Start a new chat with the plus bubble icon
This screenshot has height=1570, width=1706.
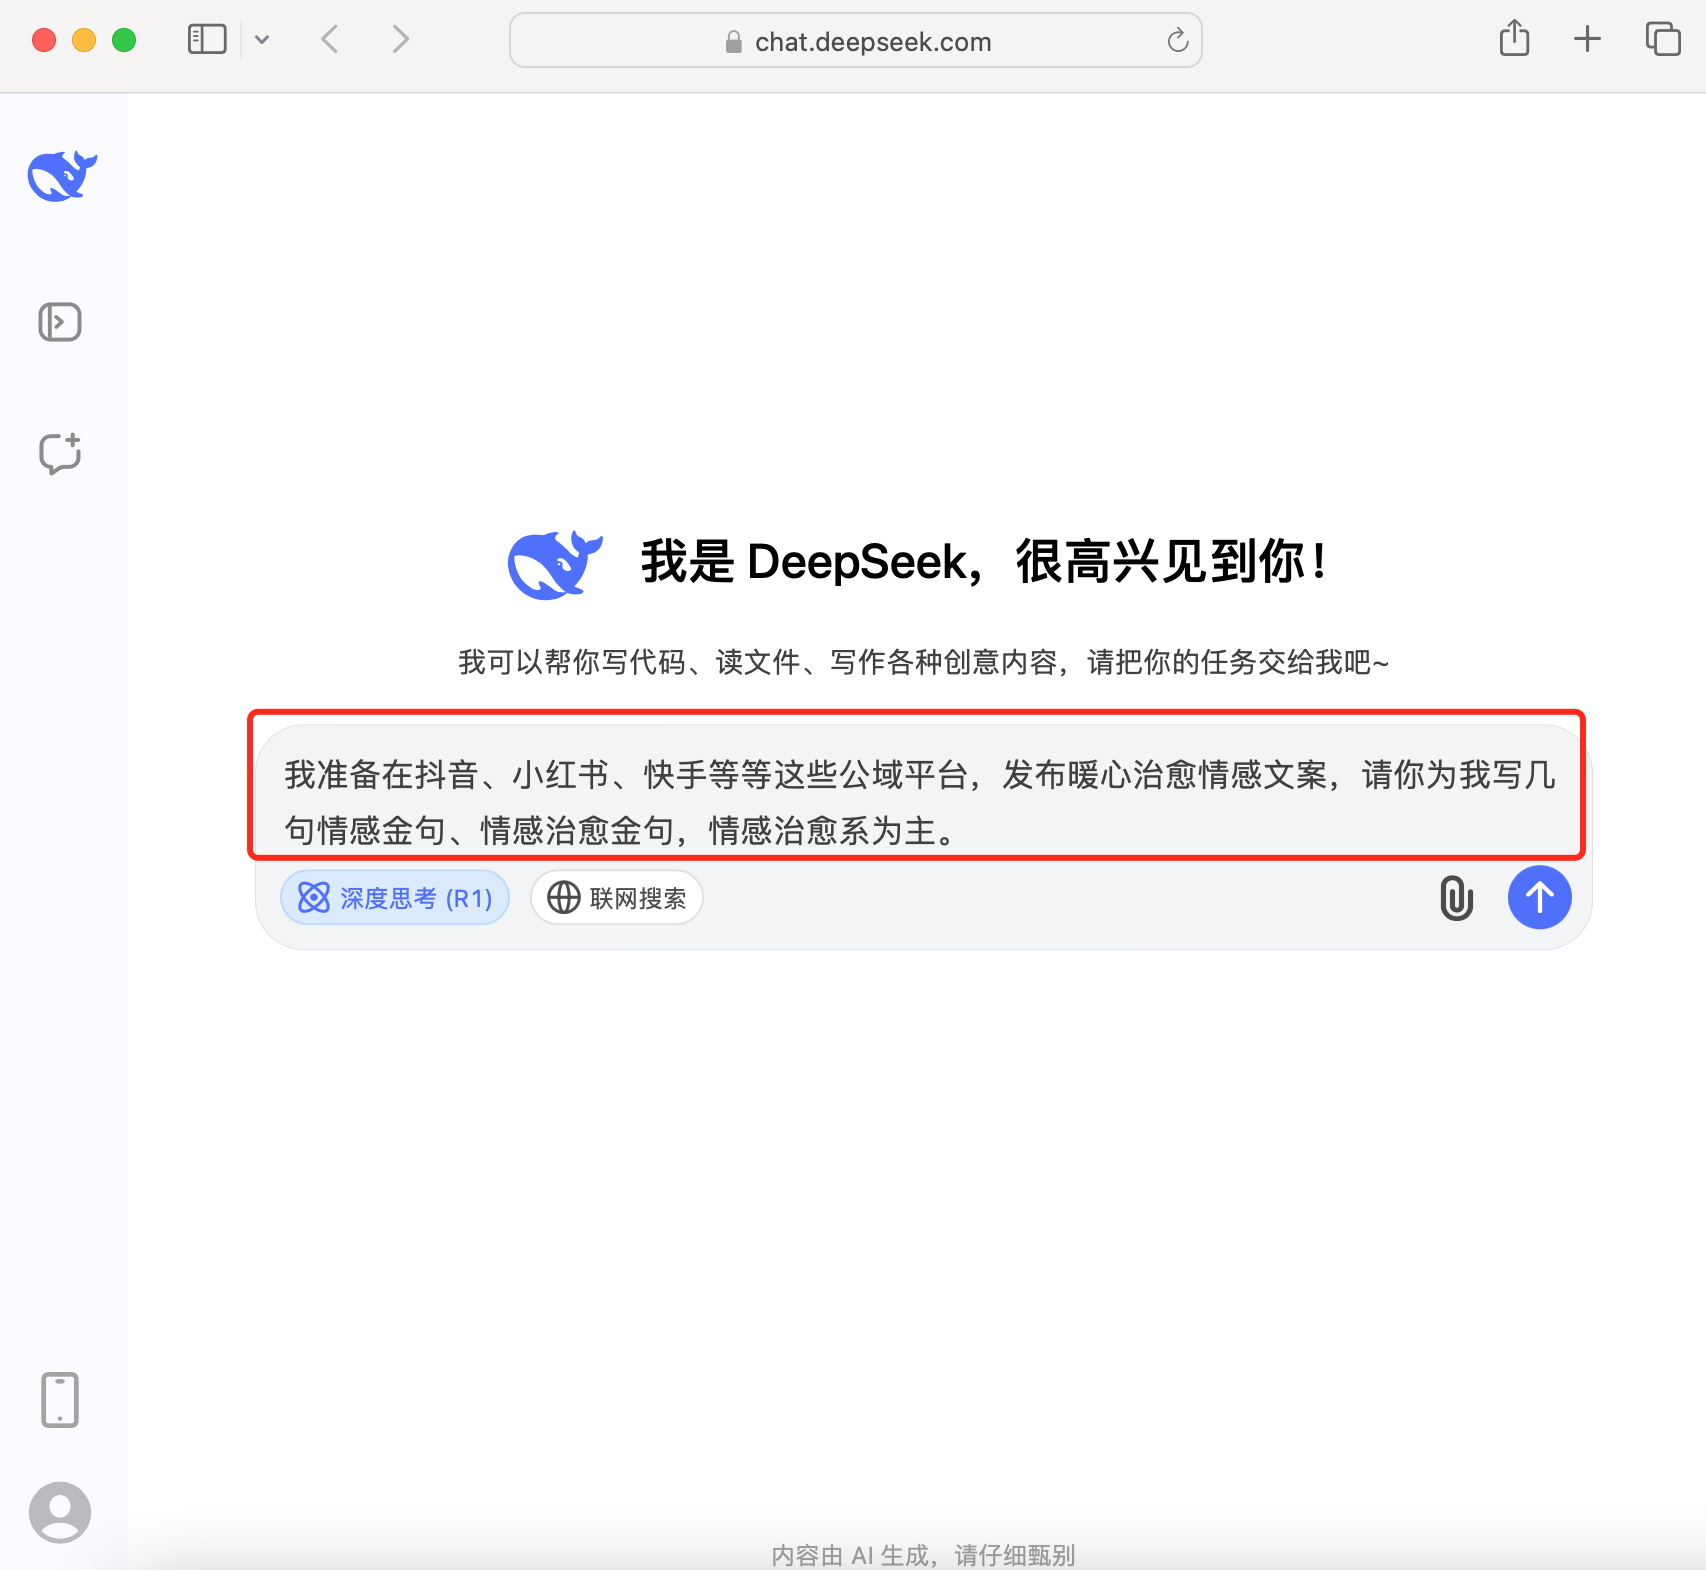60,454
